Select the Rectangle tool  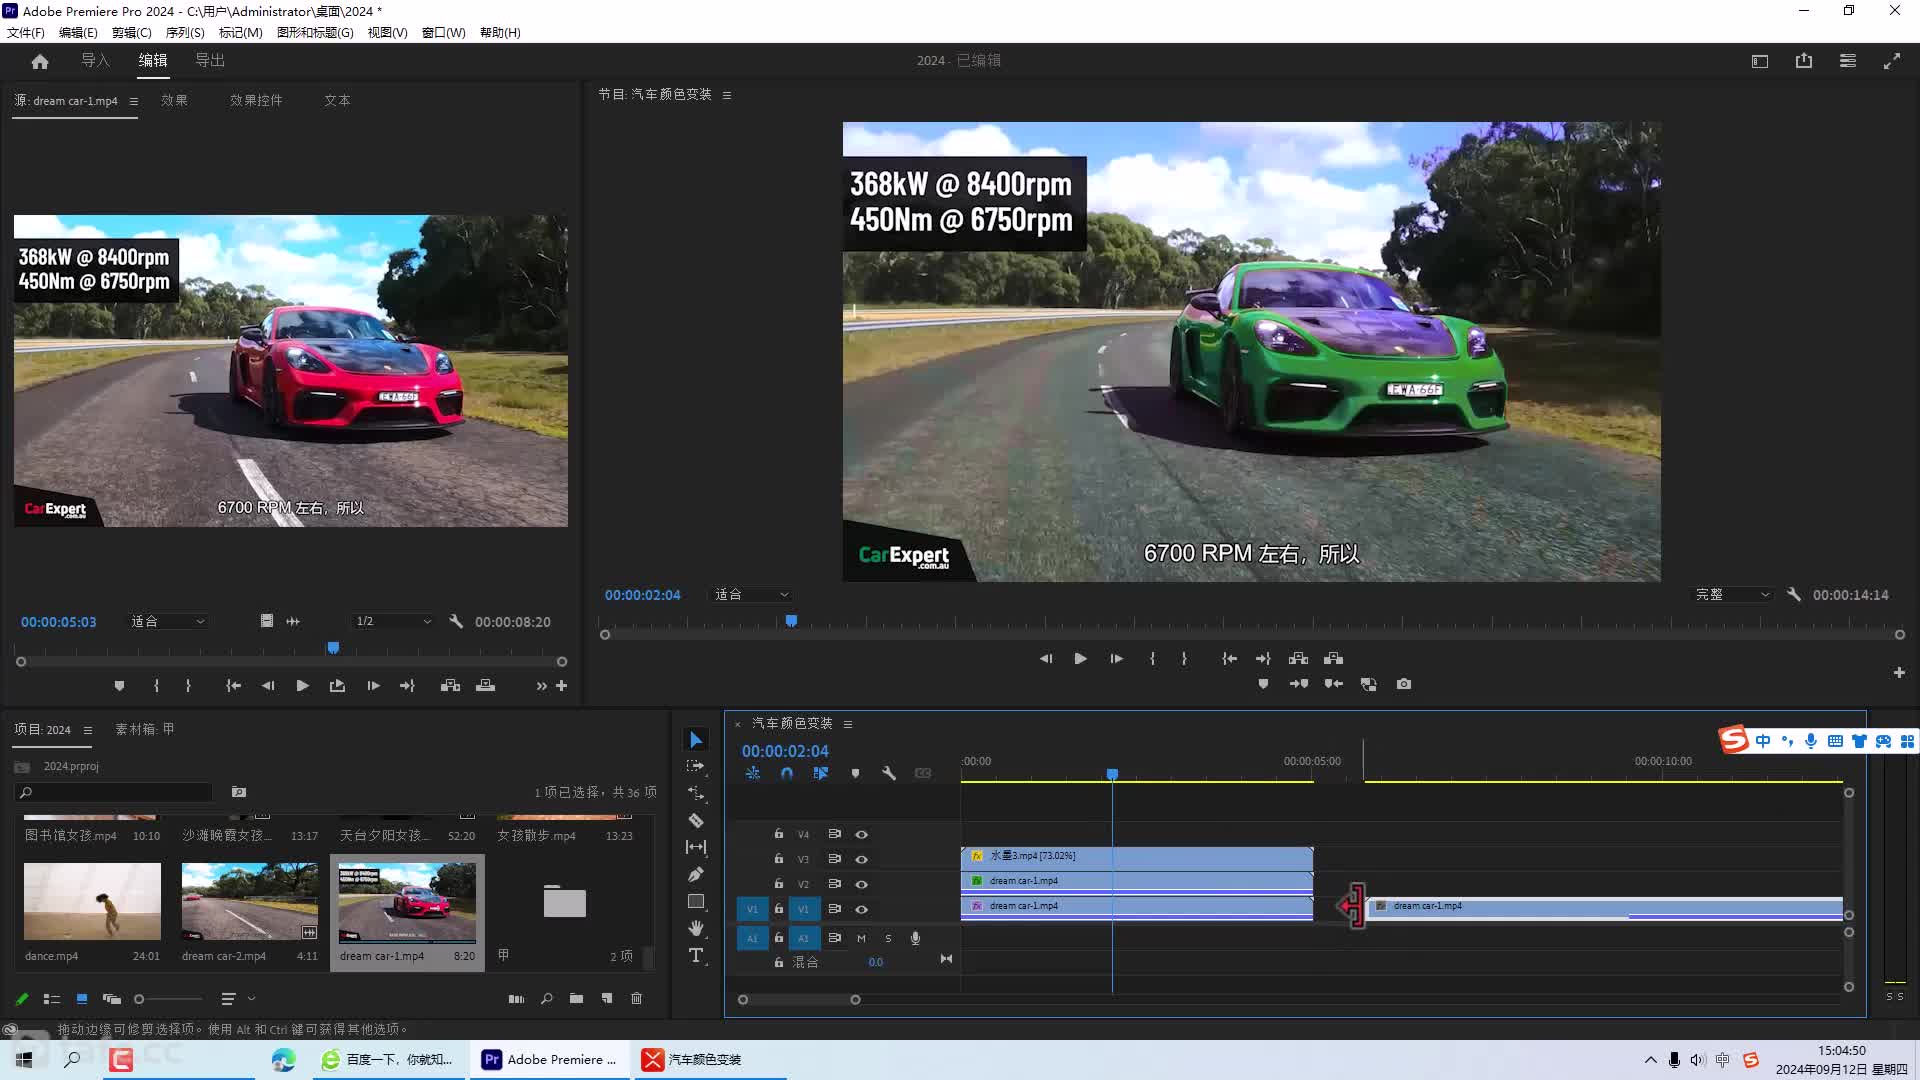click(x=696, y=901)
